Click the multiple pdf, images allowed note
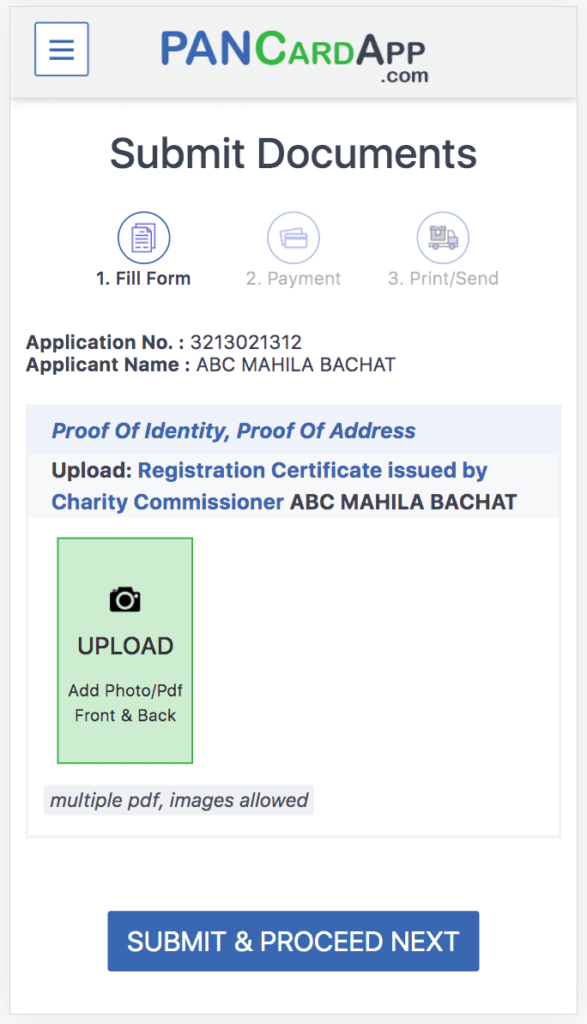Screen dimensions: 587x1024 tap(179, 800)
